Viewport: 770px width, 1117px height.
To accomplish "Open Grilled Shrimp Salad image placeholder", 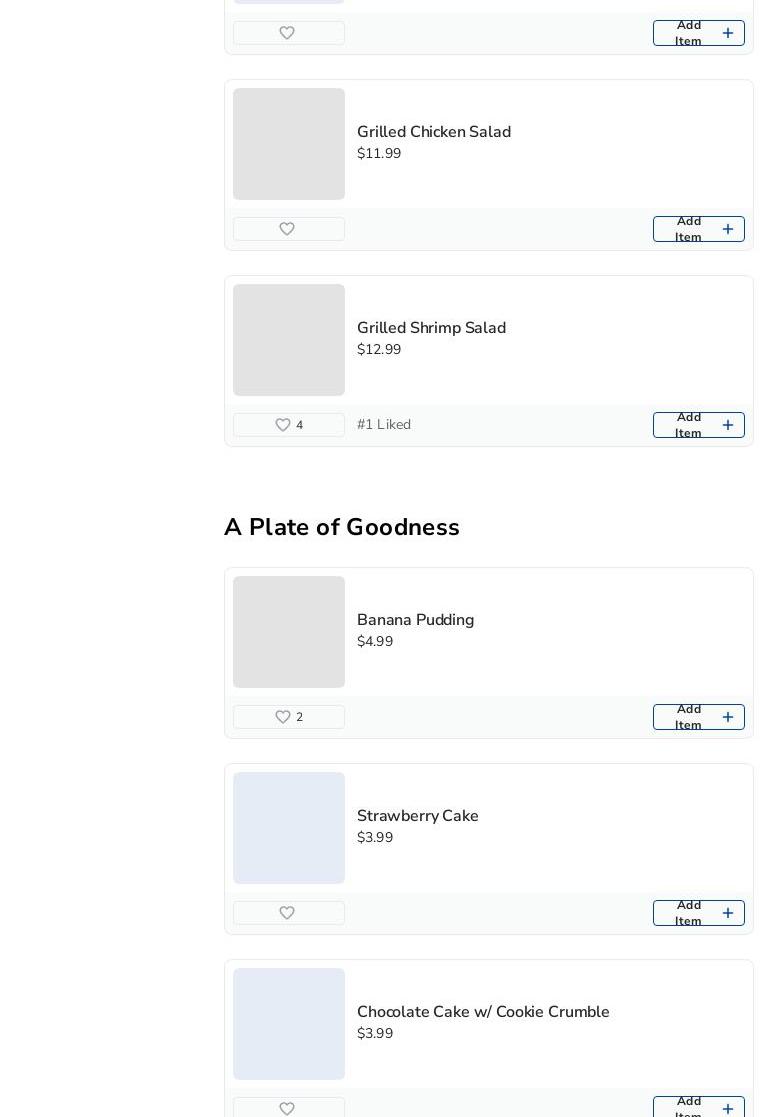I will click(x=289, y=340).
